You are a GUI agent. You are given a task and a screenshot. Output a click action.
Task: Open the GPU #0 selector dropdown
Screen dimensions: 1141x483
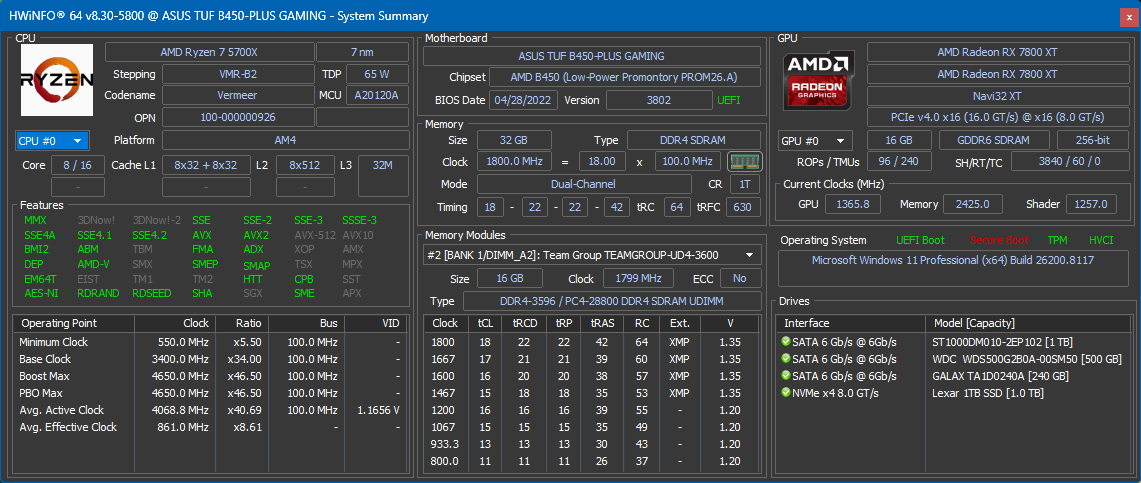814,141
